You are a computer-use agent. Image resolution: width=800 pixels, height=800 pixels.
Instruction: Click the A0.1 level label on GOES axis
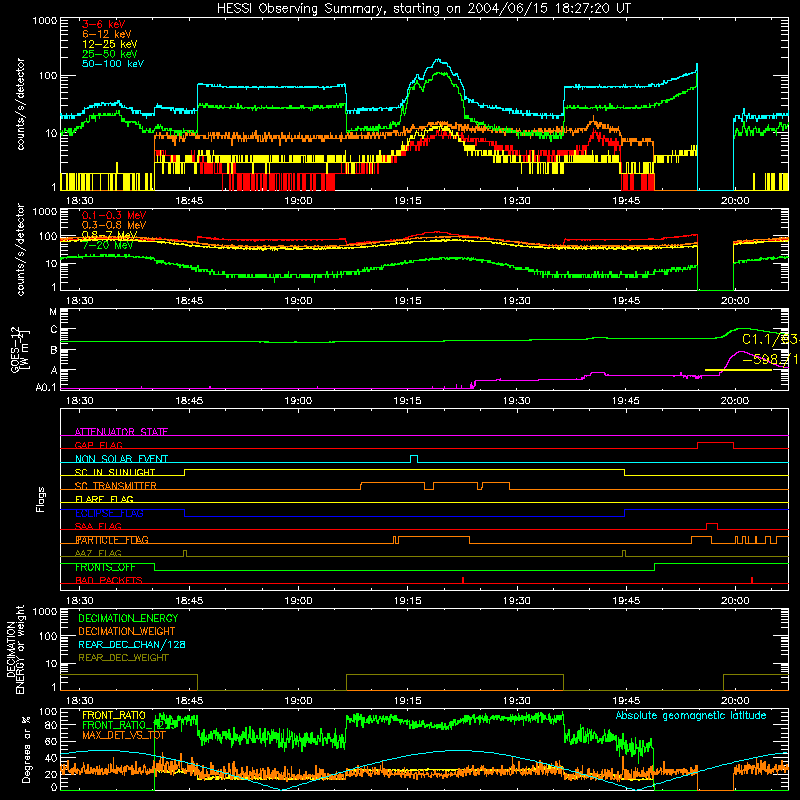(x=46, y=388)
